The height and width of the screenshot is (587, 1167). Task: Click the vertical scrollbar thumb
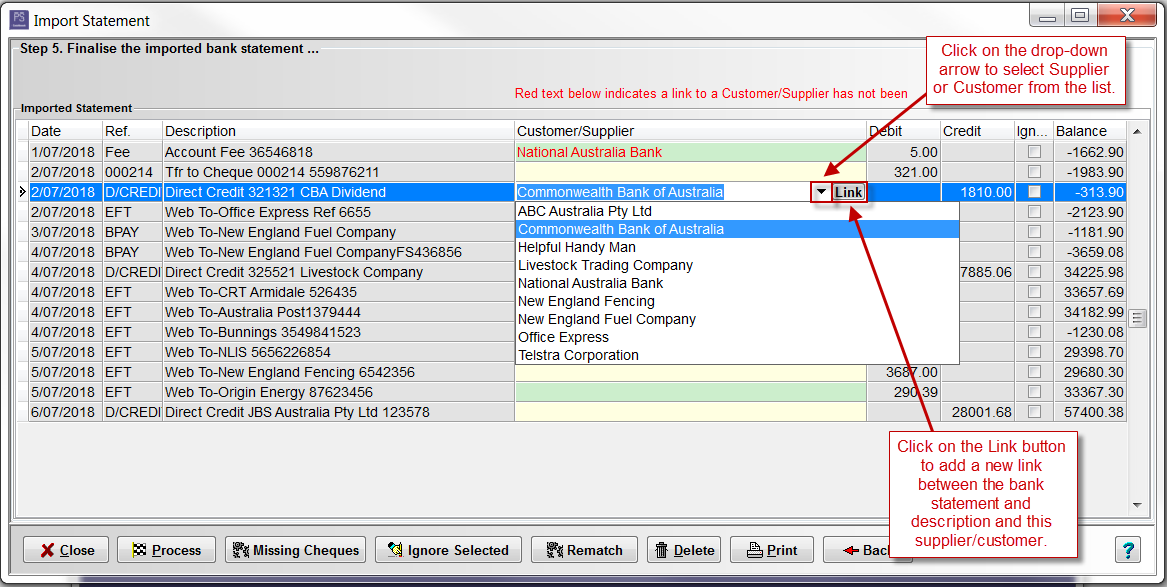coord(1137,319)
